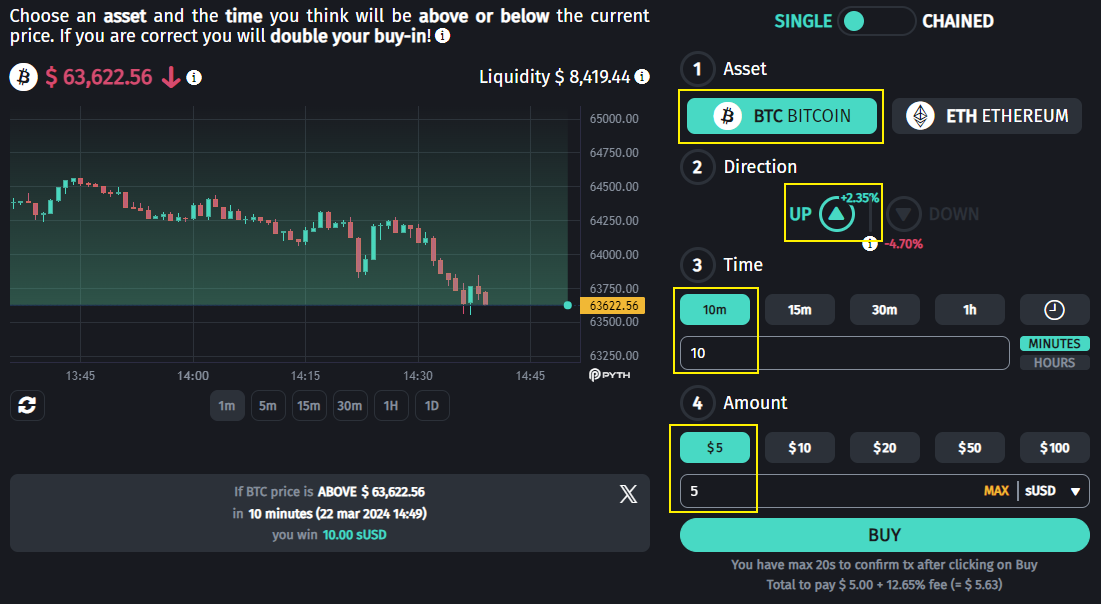The image size is (1101, 604).
Task: Click the refresh chart icon
Action: 27,405
